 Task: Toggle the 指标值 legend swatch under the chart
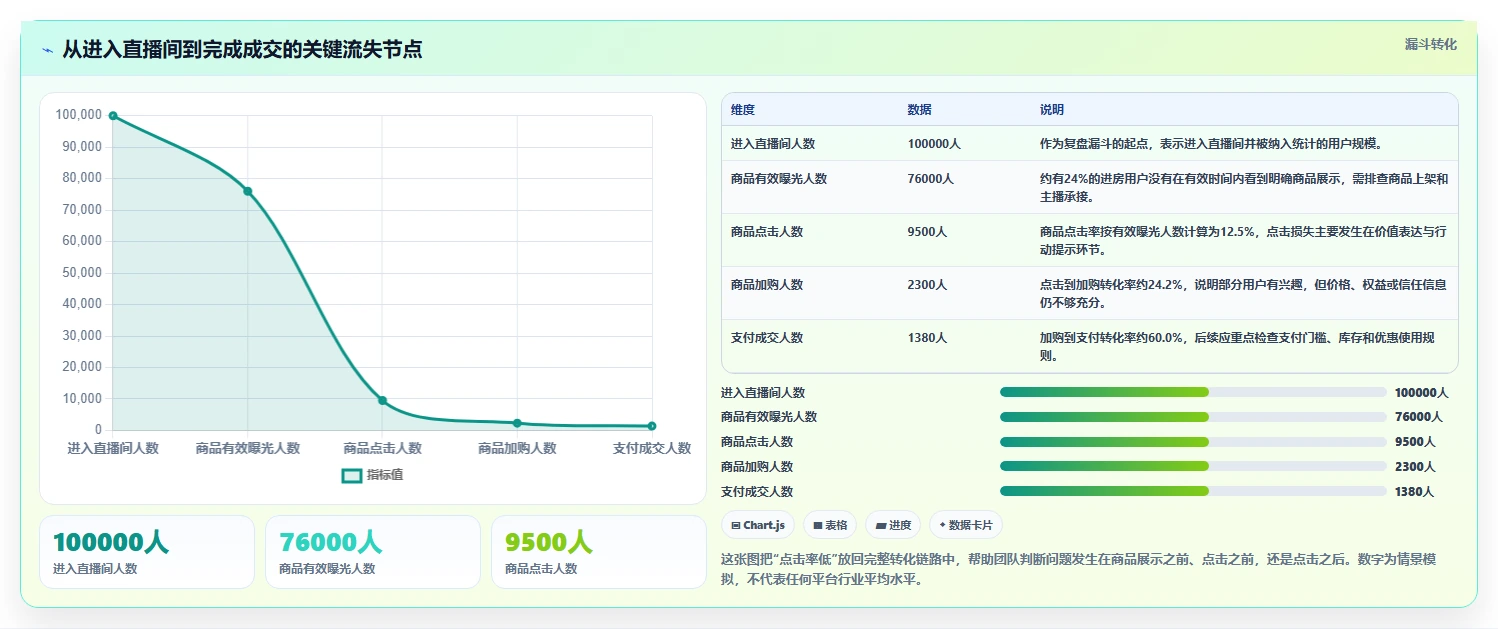352,475
